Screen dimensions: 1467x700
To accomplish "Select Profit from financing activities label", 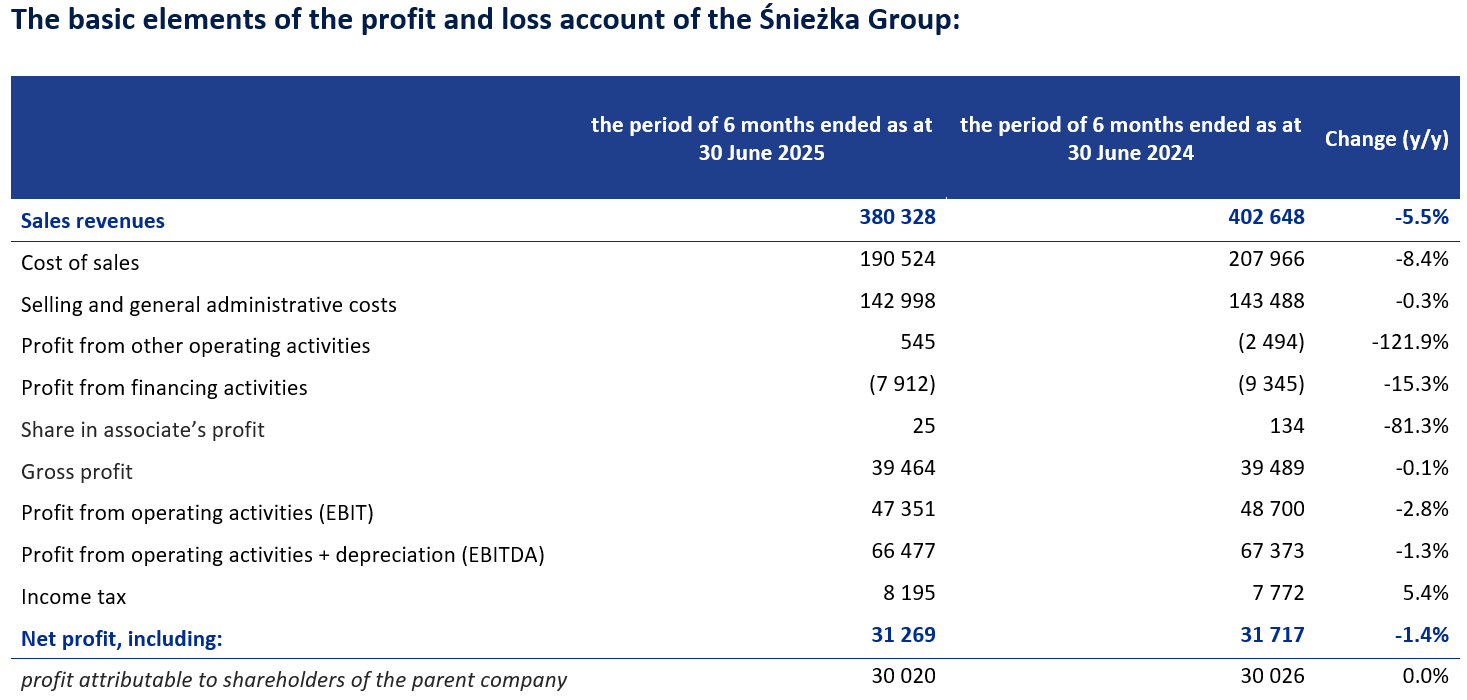I will coord(164,388).
